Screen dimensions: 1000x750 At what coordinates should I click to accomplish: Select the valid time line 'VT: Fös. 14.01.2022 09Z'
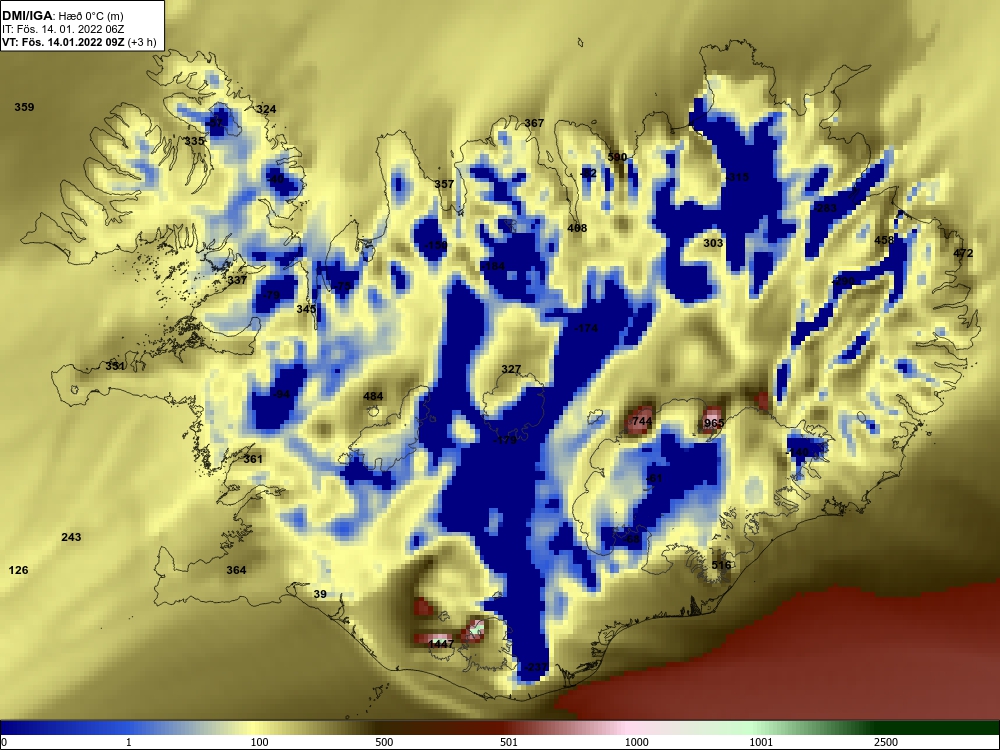(x=63, y=43)
